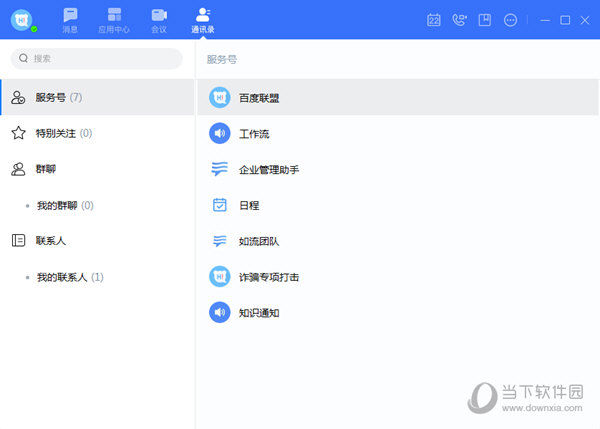Open 知识通知 service account
Screen dimensions: 600x429
(398, 313)
